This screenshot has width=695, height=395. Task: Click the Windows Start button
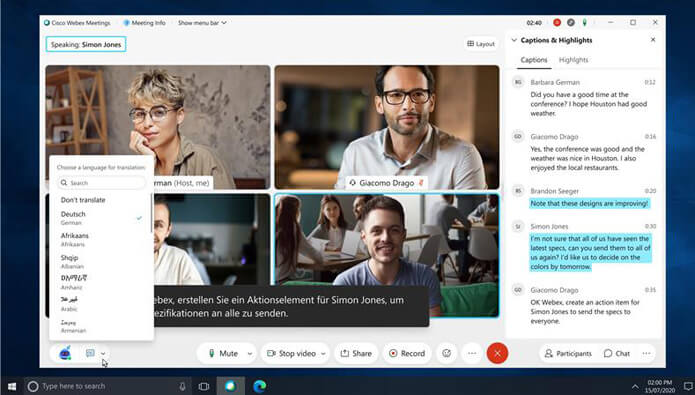point(12,386)
